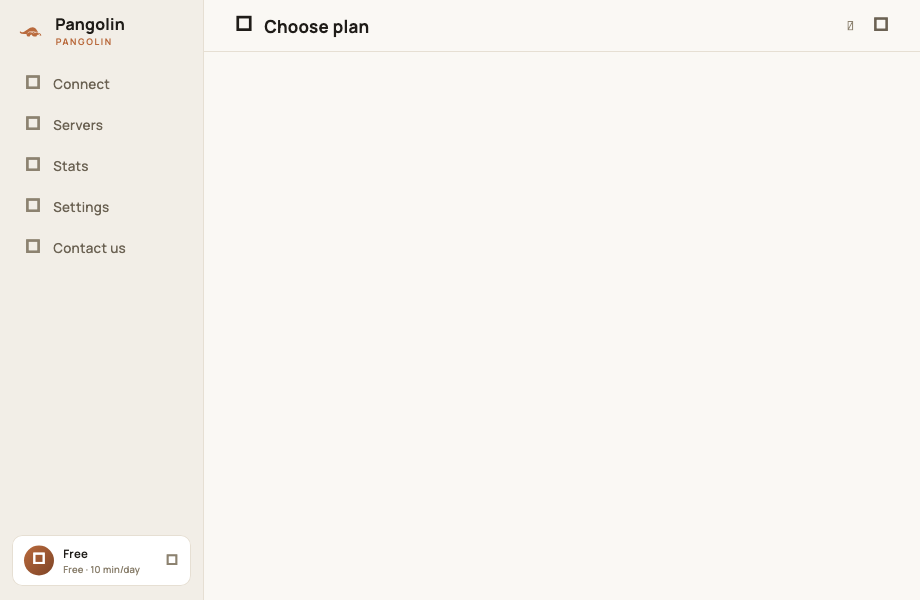Click the icon beside Stats
This screenshot has width=920, height=600.
click(33, 165)
